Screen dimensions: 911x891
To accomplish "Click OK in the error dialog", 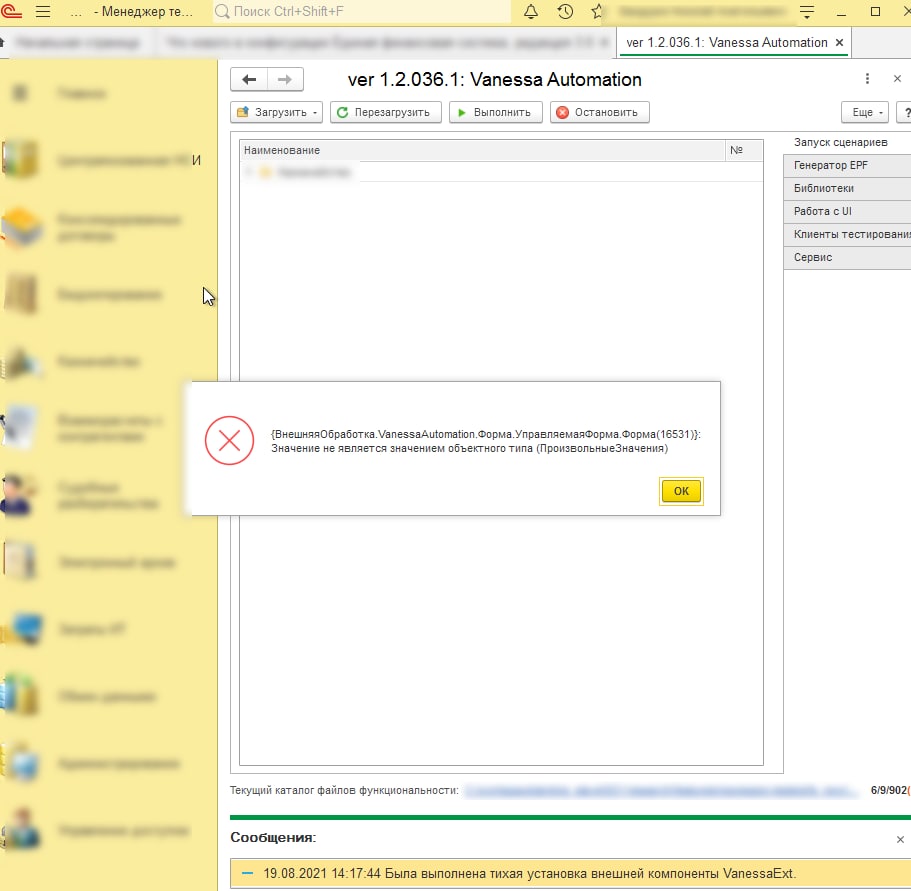I will (x=681, y=491).
